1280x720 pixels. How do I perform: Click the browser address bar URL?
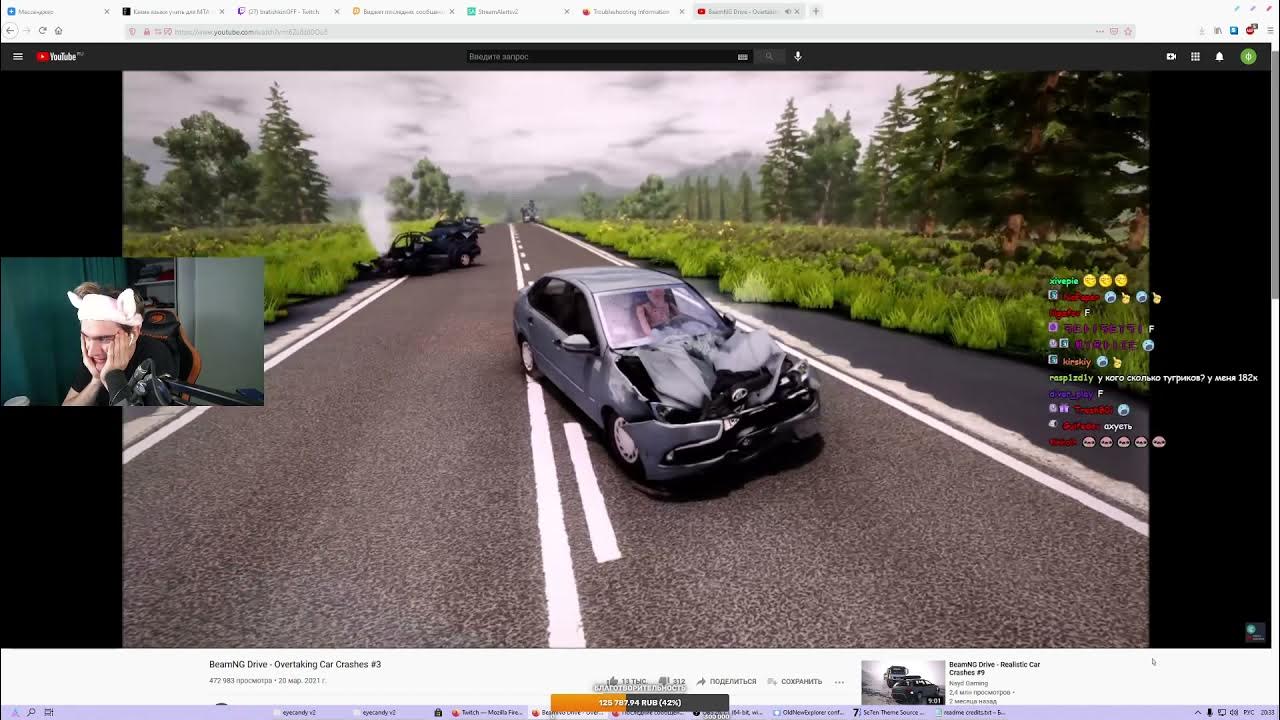[250, 32]
